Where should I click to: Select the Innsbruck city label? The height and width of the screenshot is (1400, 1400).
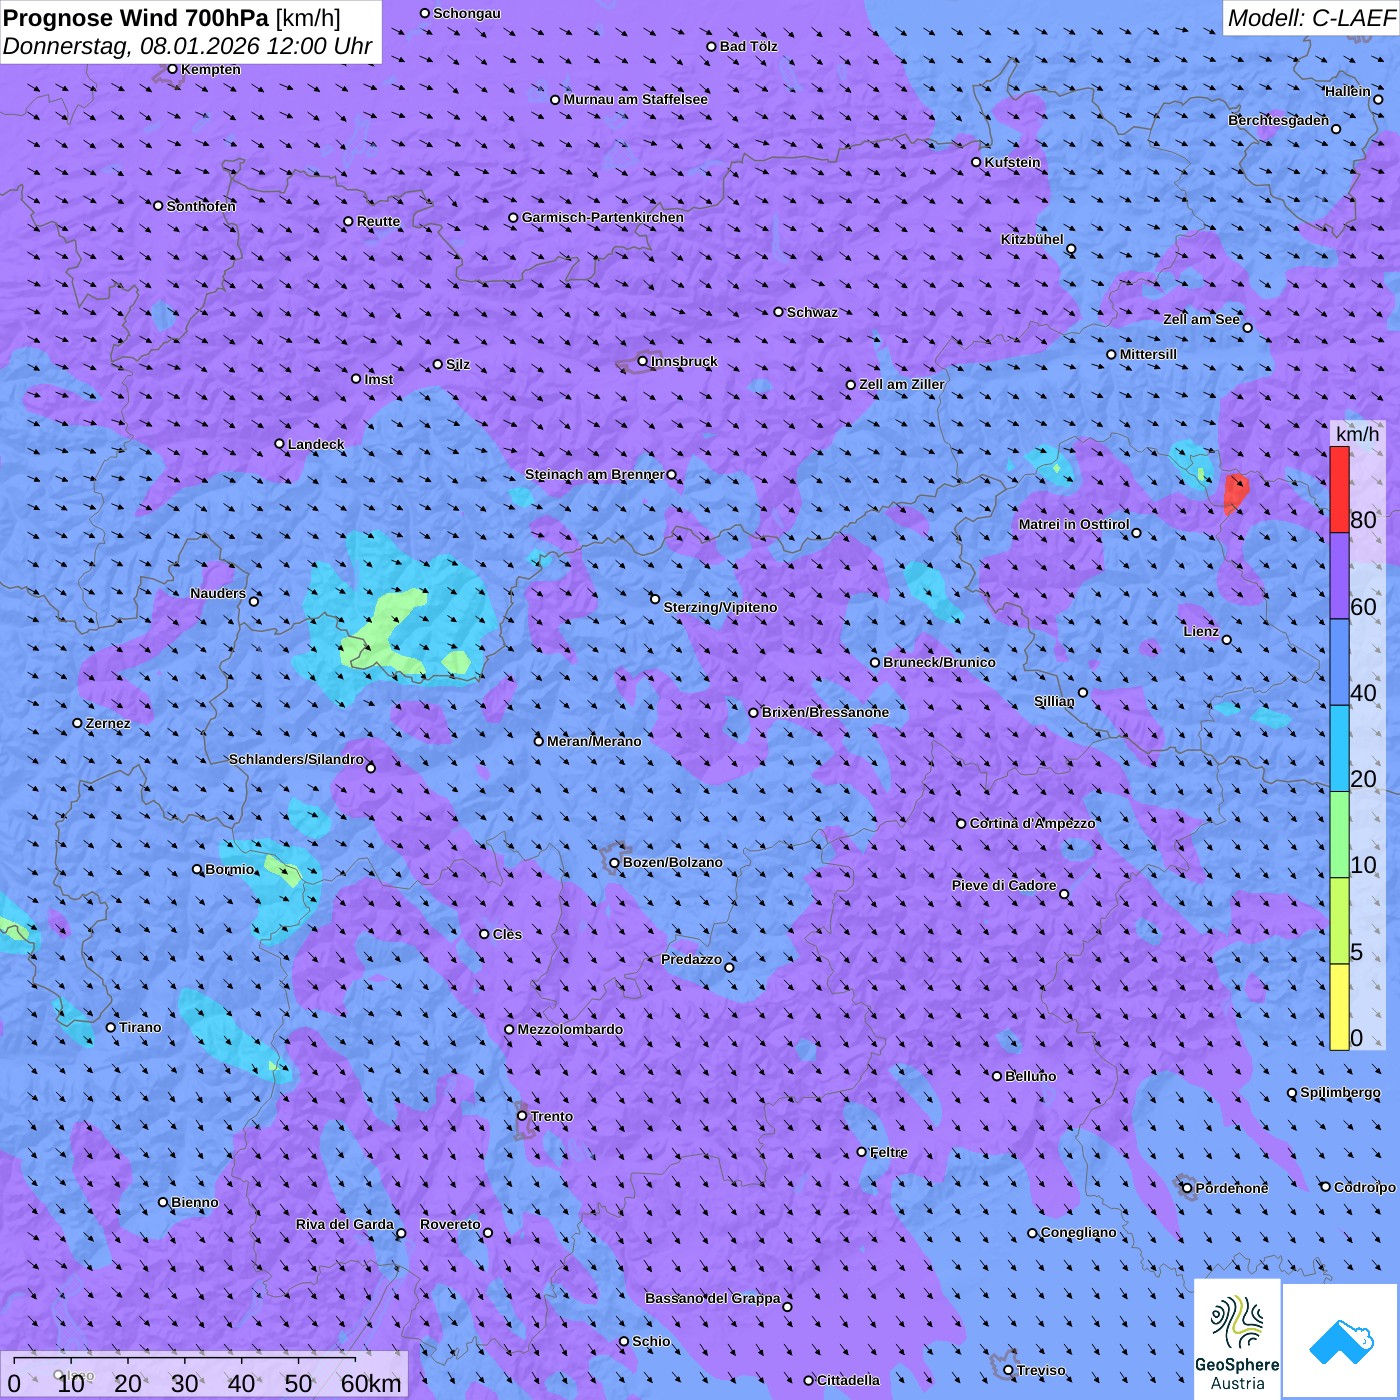(684, 361)
